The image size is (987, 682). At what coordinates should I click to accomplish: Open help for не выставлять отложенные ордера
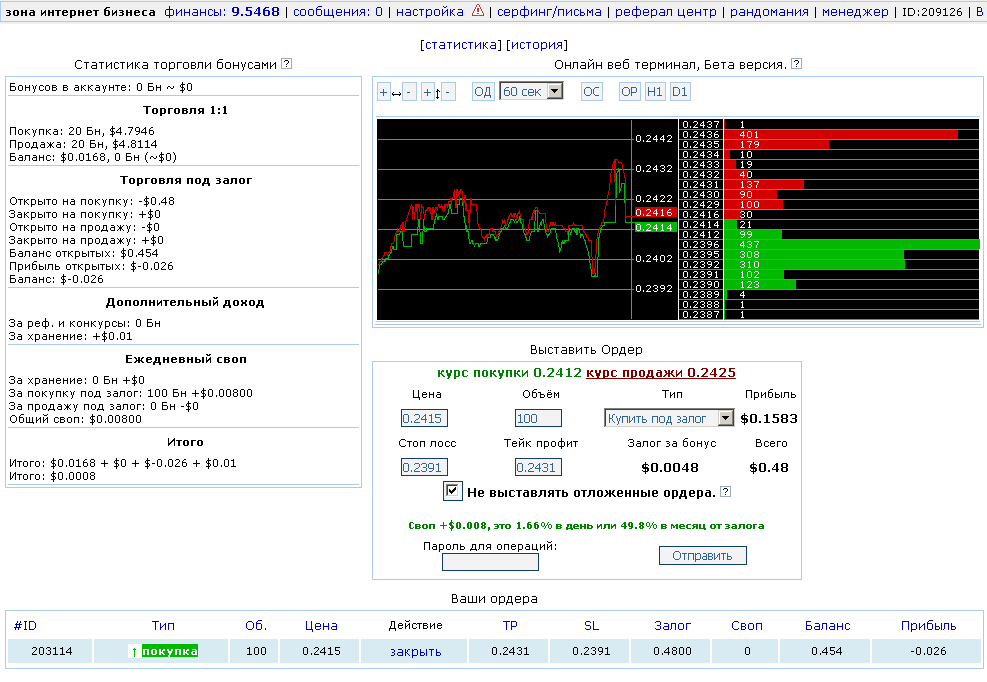click(x=725, y=492)
